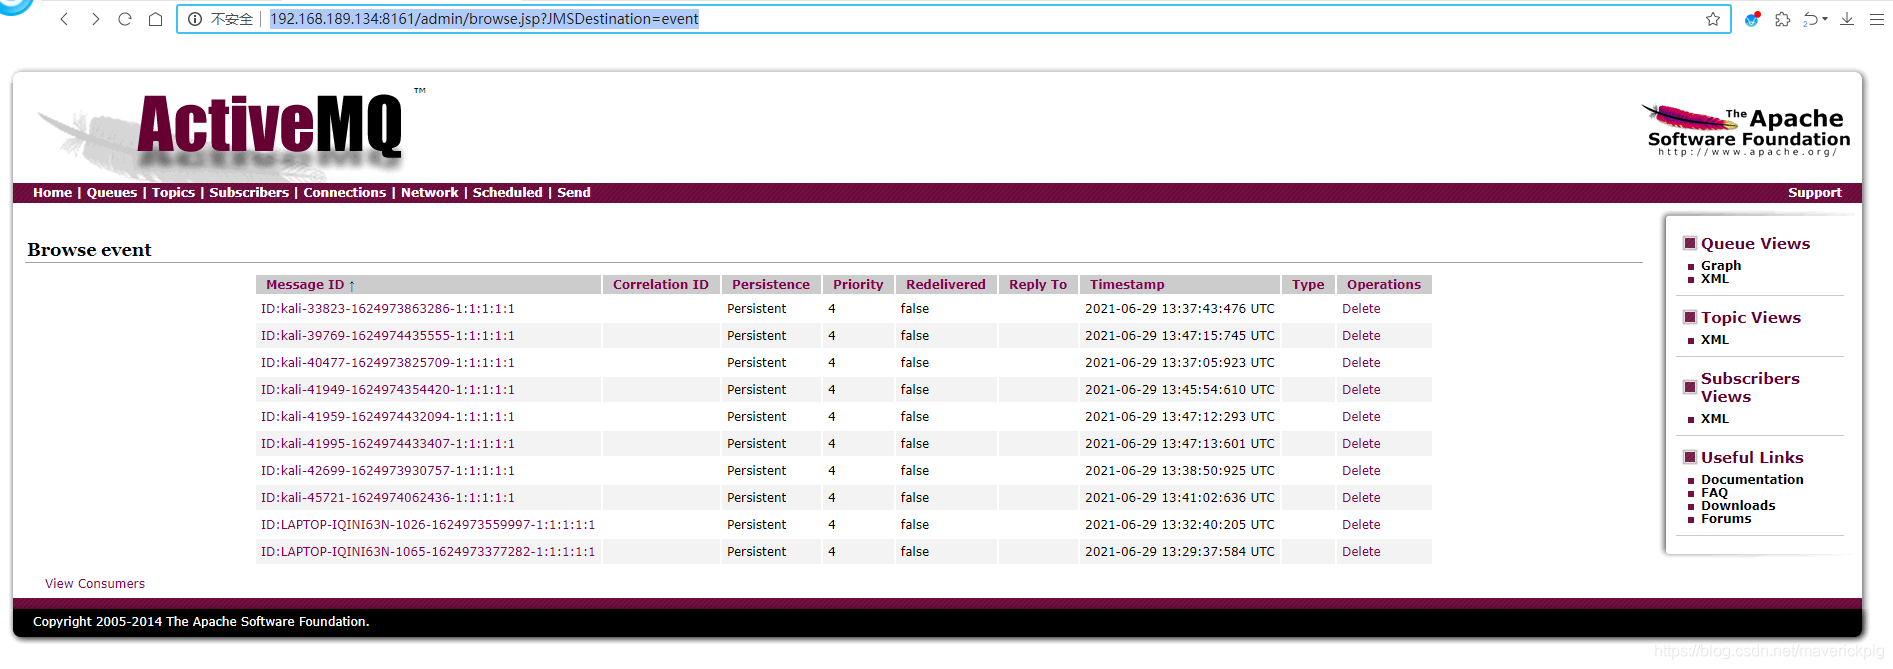1893x669 pixels.
Task: Open message ID:kali-42699-1624973930757-1:1:1:1:1
Action: point(388,471)
